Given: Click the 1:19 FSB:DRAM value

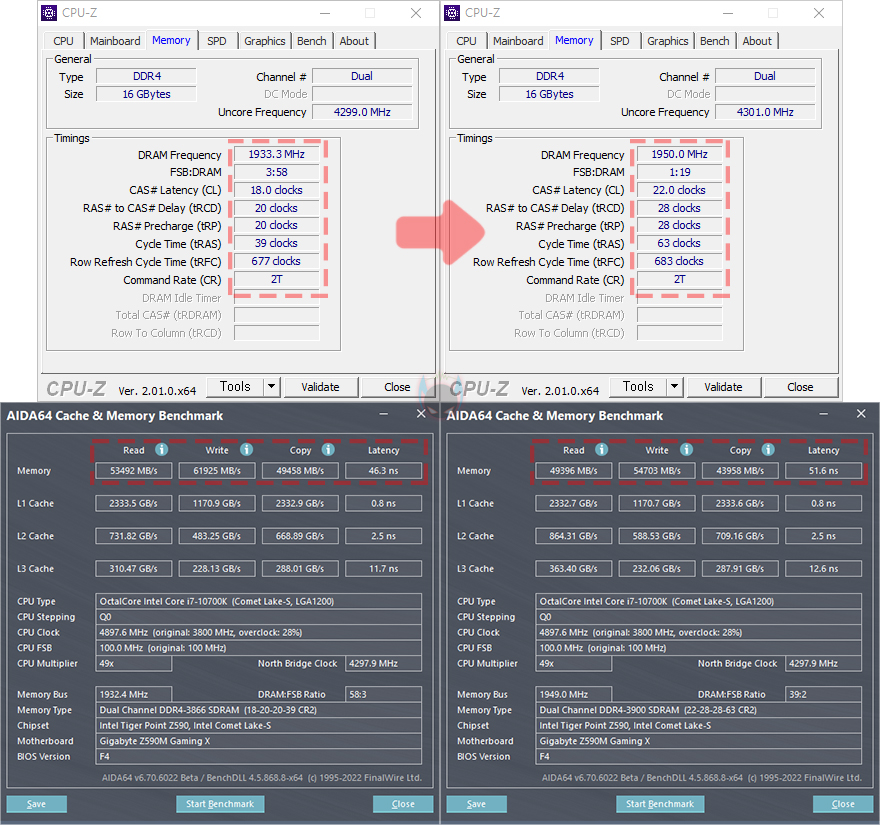Looking at the screenshot, I should click(680, 172).
